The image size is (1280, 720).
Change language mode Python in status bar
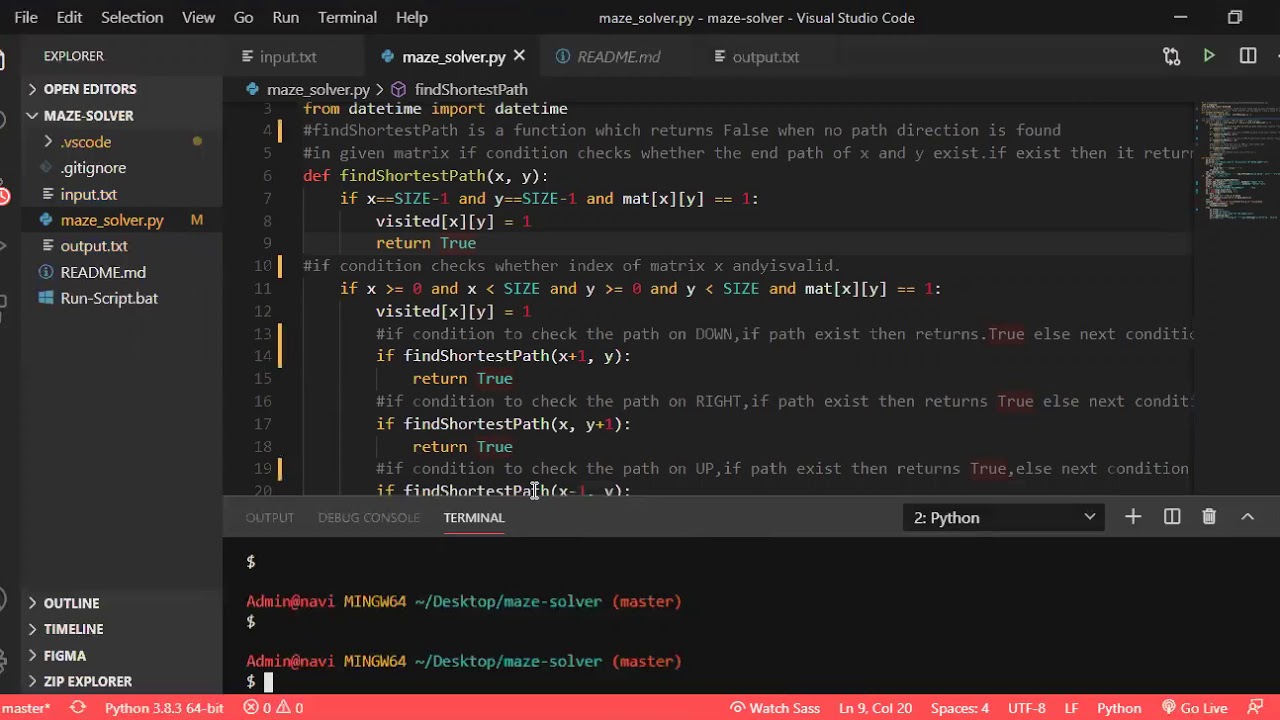pos(1119,708)
